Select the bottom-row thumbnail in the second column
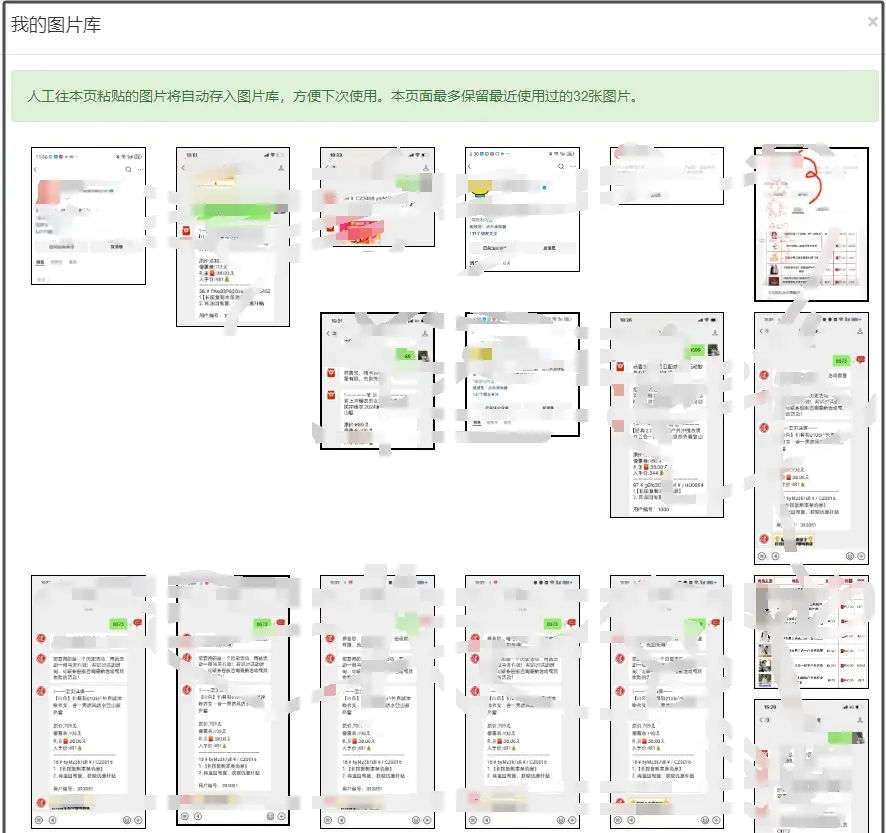The width and height of the screenshot is (886, 833). click(233, 702)
